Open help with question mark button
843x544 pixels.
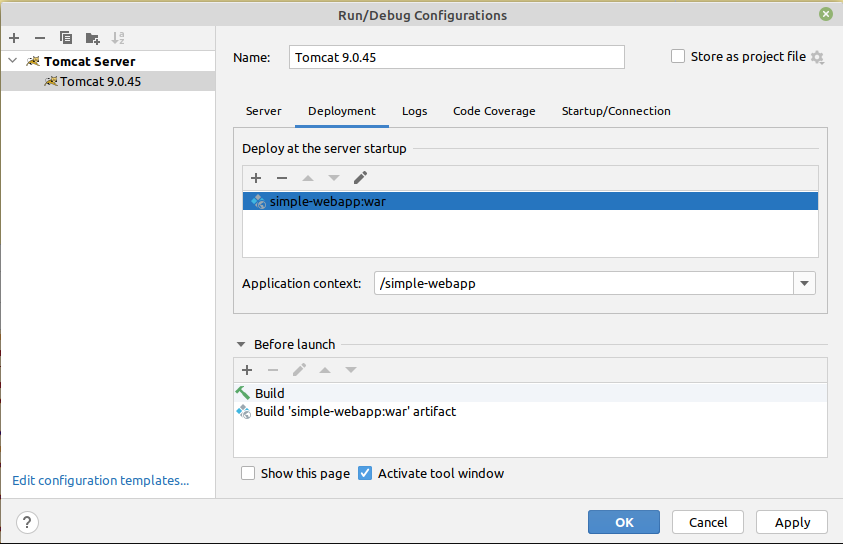(27, 522)
